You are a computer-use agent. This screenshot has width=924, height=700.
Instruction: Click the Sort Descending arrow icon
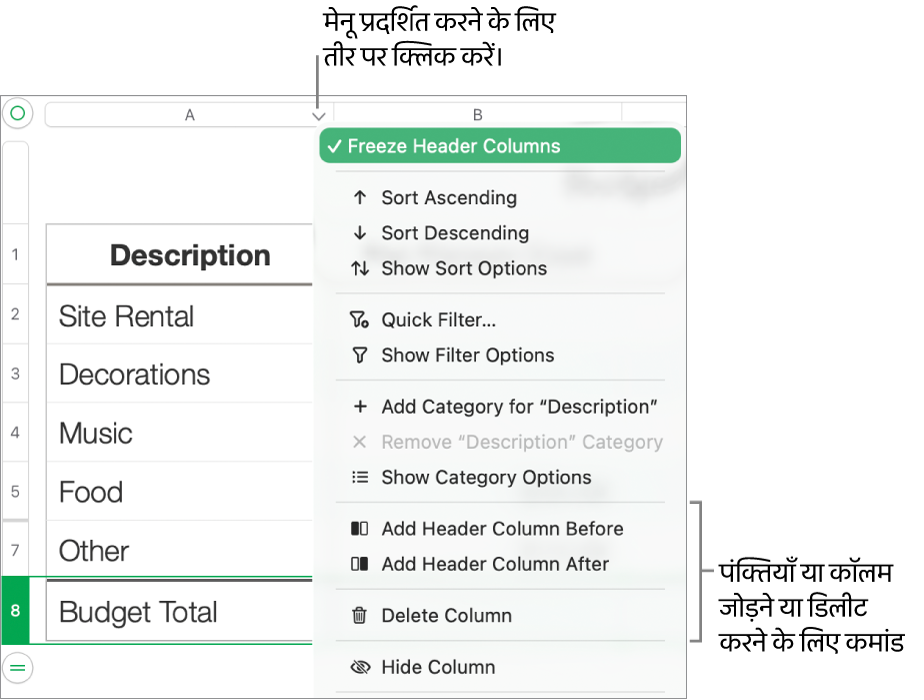tap(360, 233)
